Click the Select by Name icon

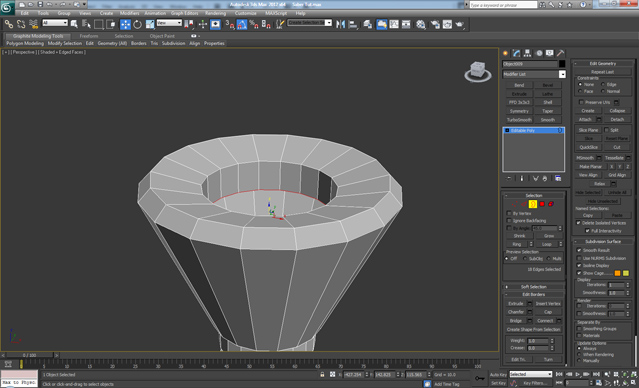click(x=86, y=24)
